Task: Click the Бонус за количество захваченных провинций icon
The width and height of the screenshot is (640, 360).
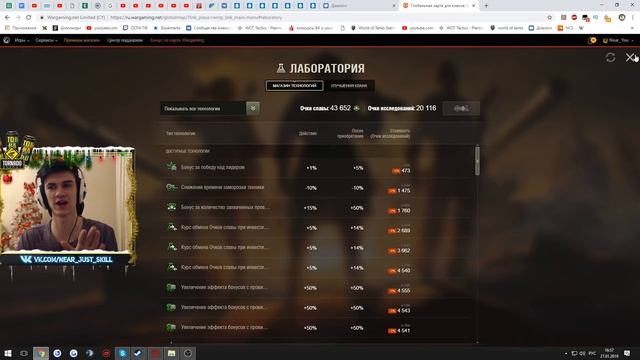Action: [171, 207]
